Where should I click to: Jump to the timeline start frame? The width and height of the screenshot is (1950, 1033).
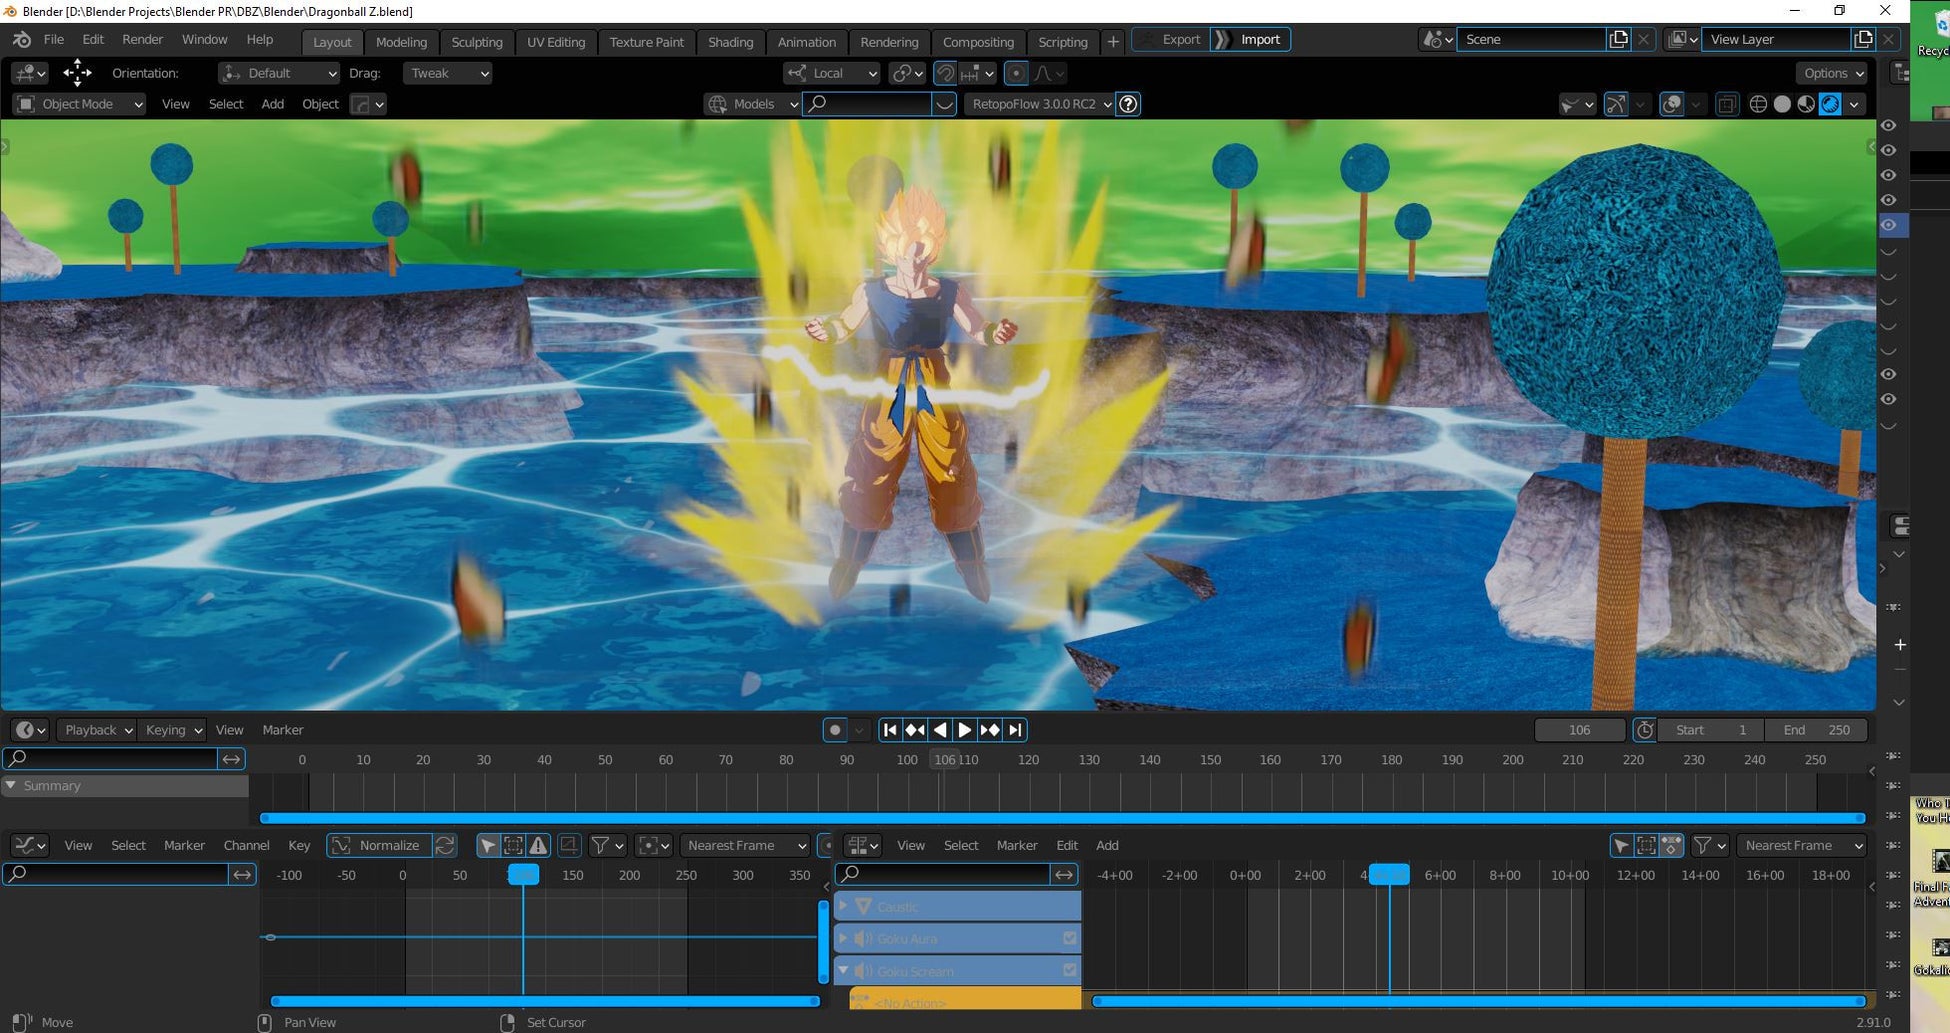point(890,730)
